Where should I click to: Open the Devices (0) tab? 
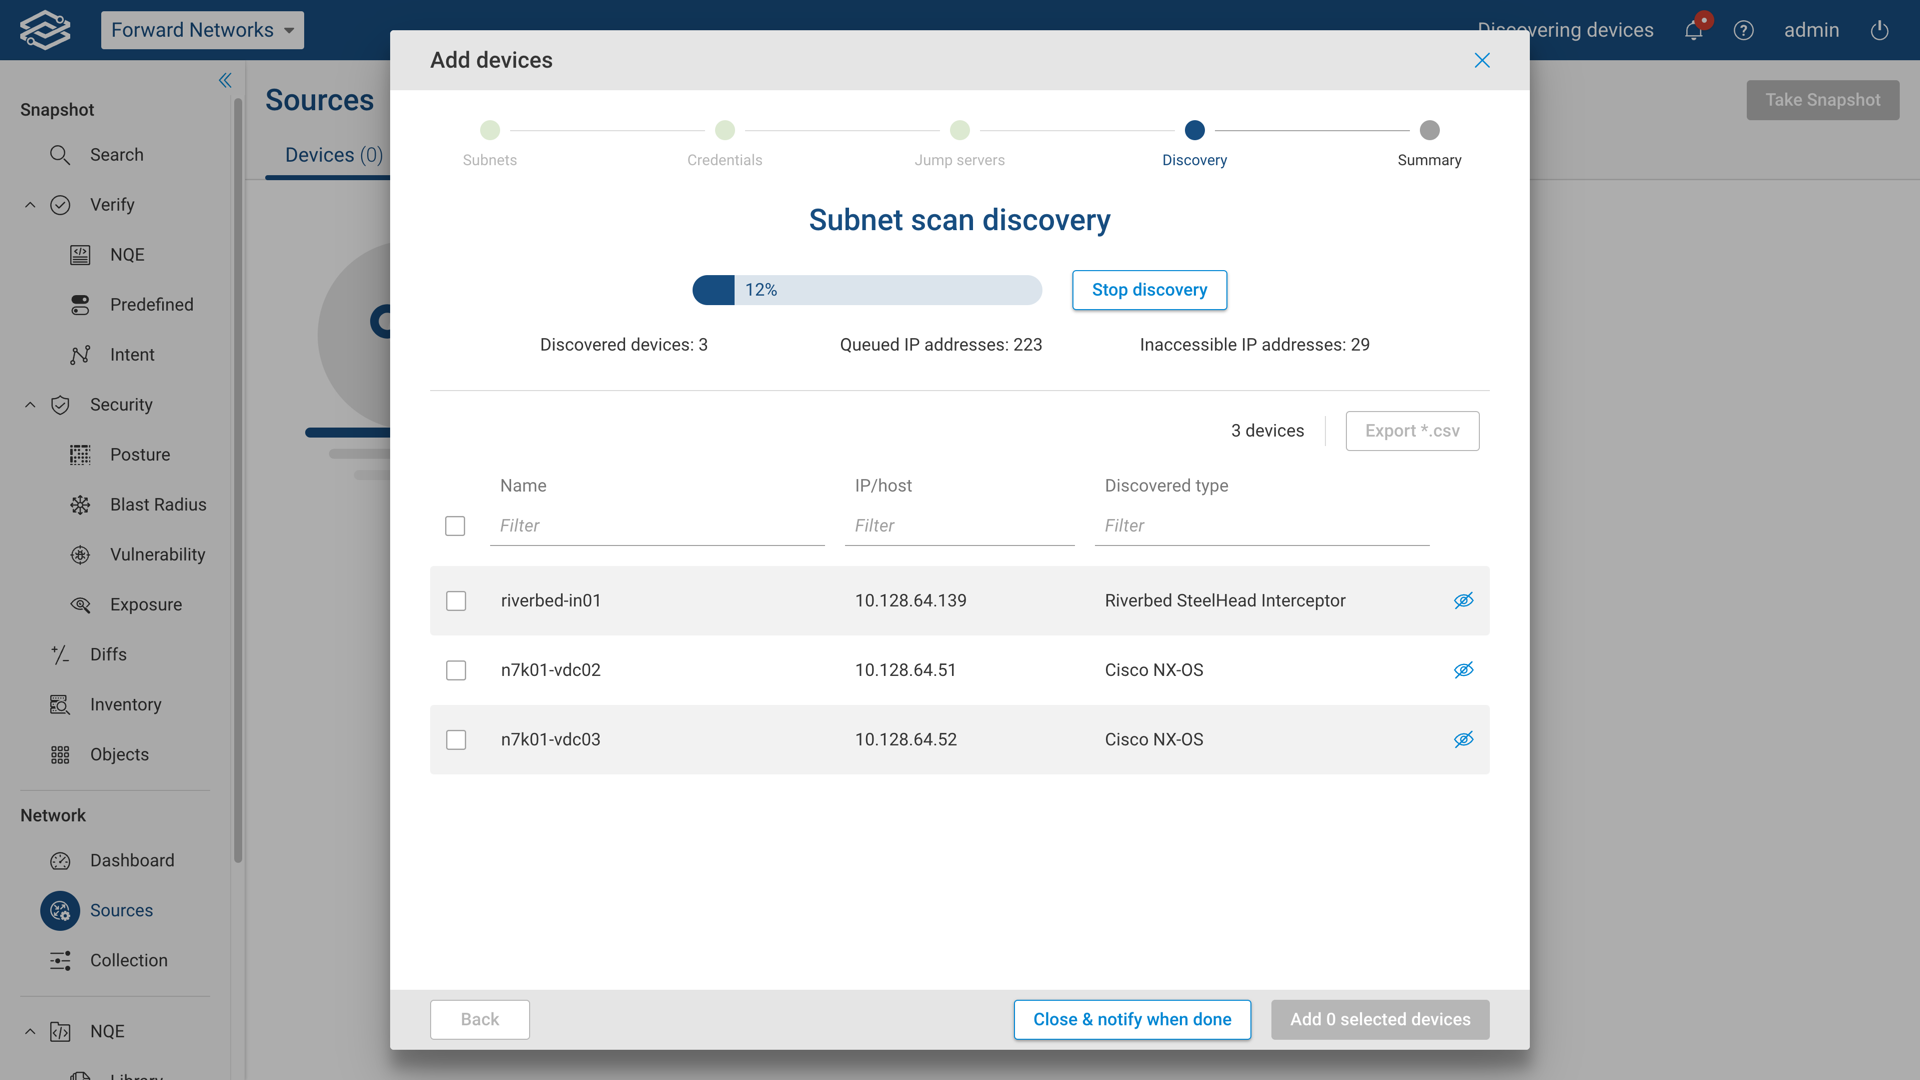pyautogui.click(x=333, y=155)
